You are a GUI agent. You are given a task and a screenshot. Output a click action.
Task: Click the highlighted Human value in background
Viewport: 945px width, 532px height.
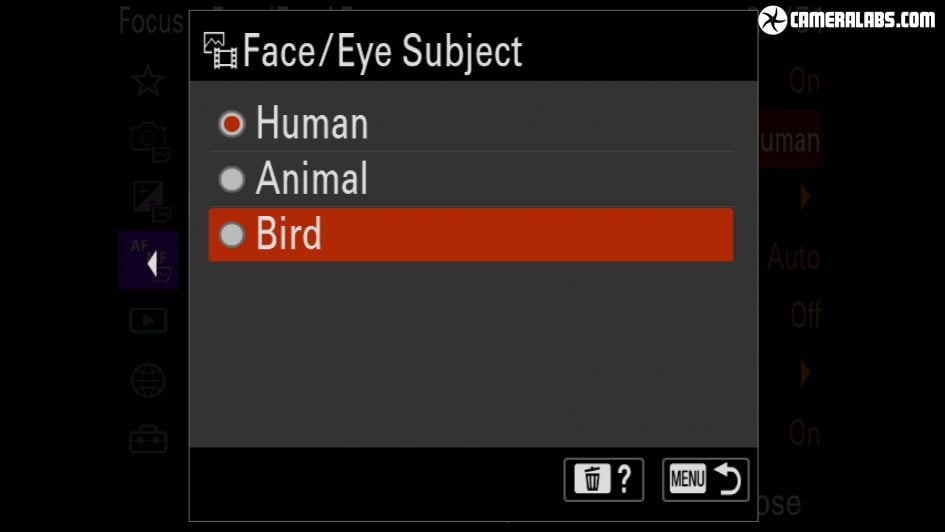point(790,139)
